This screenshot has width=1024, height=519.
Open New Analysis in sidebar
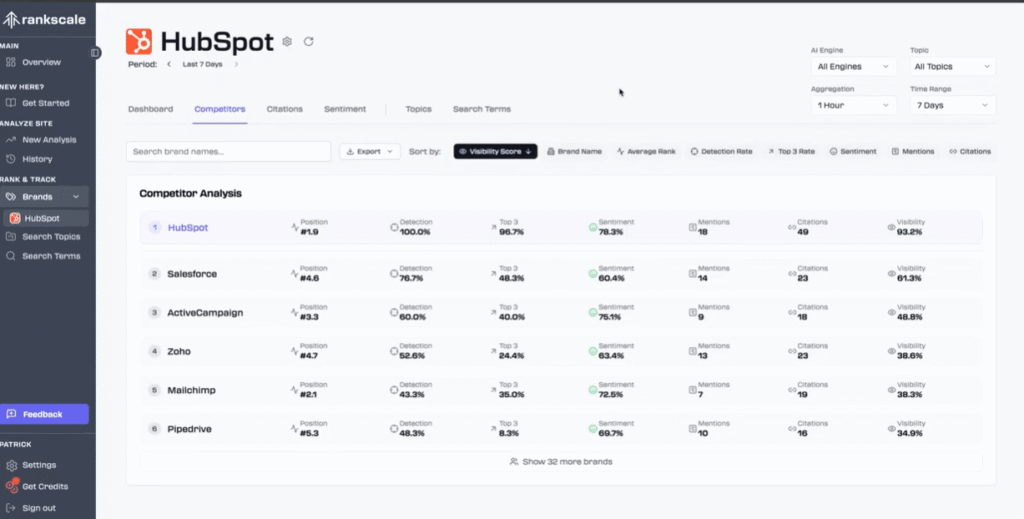(49, 139)
